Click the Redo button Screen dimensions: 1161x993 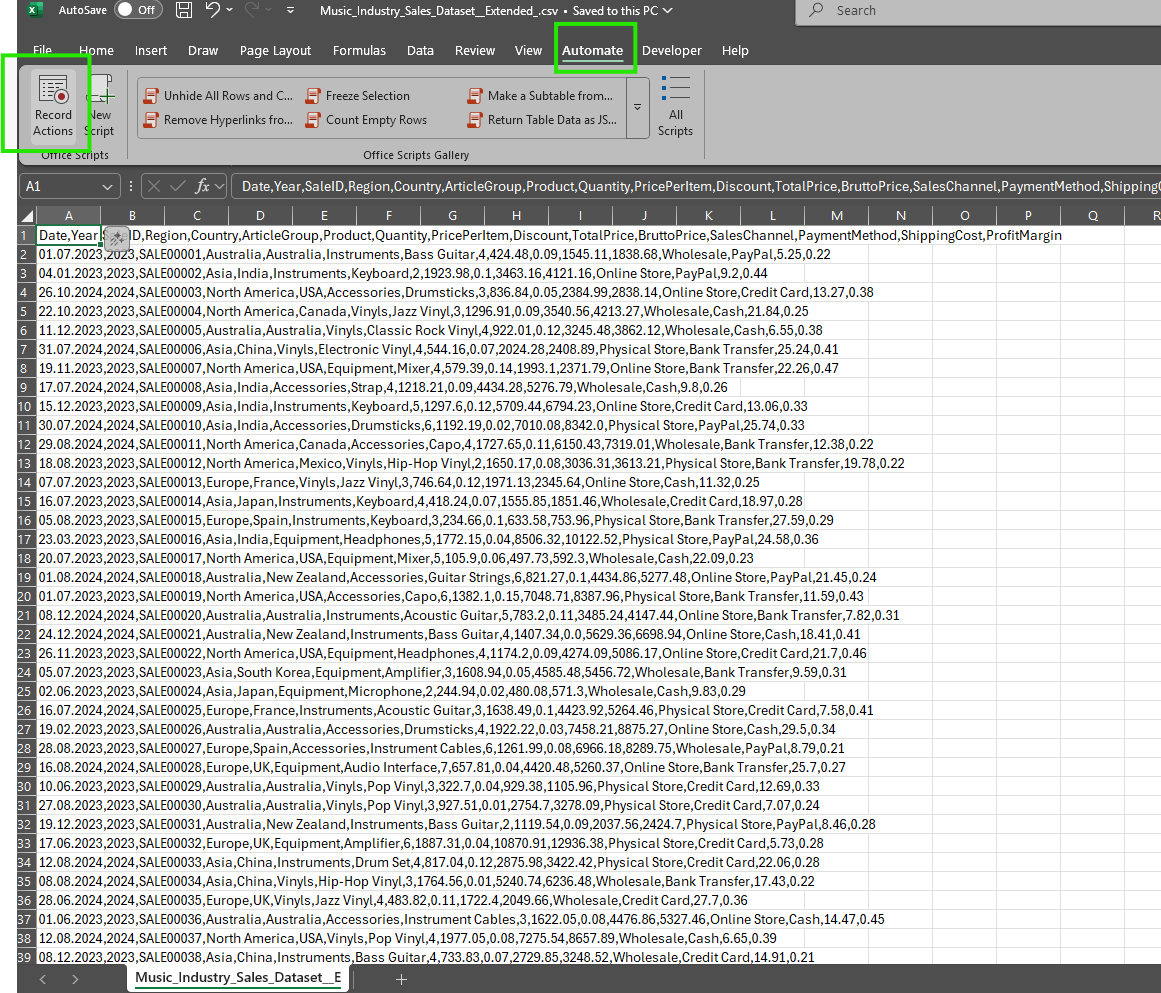click(252, 10)
